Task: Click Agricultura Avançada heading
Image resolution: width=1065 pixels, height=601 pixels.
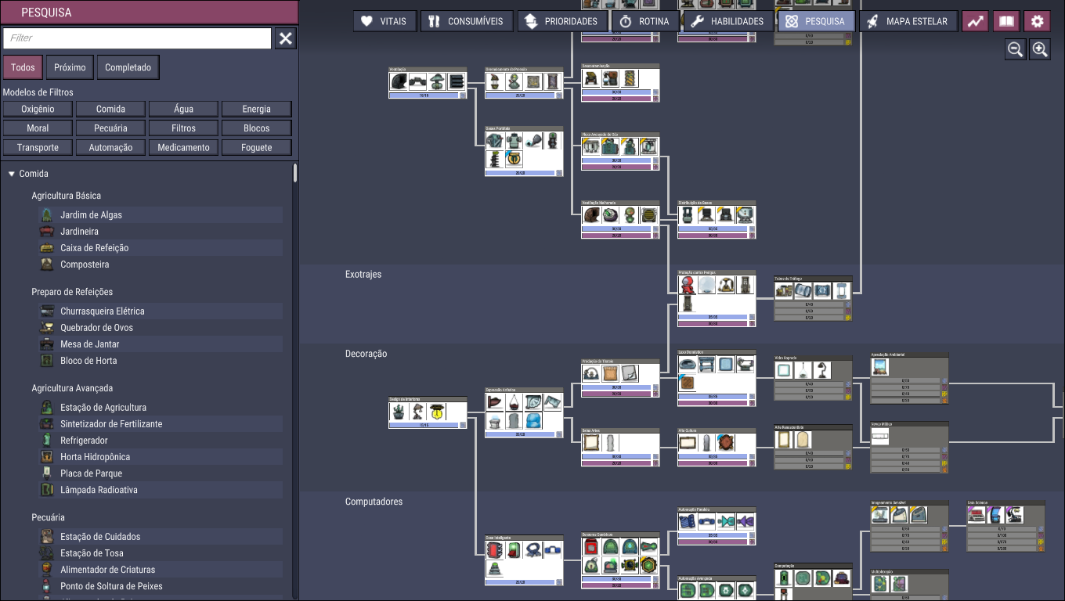Action: [72, 388]
